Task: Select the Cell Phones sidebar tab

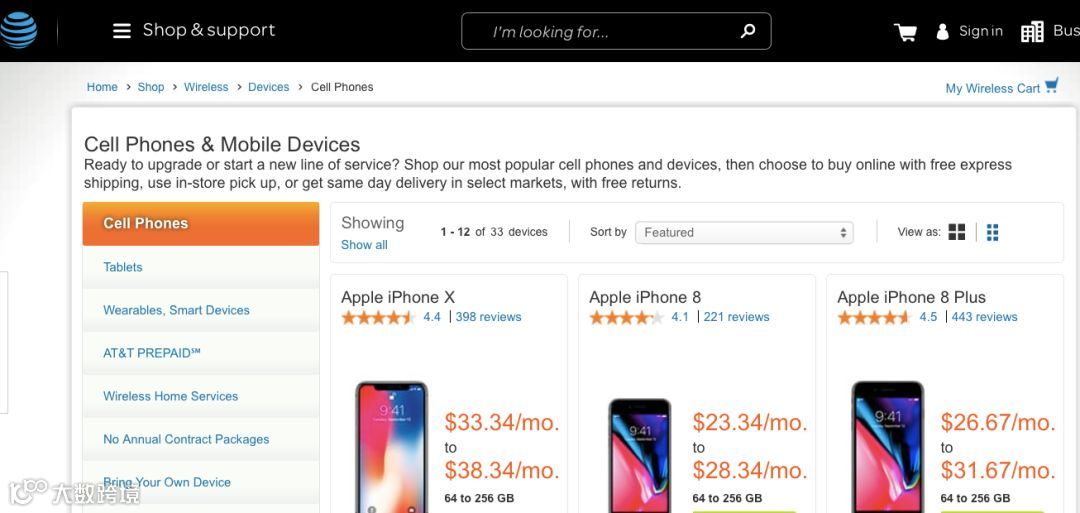Action: 200,223
